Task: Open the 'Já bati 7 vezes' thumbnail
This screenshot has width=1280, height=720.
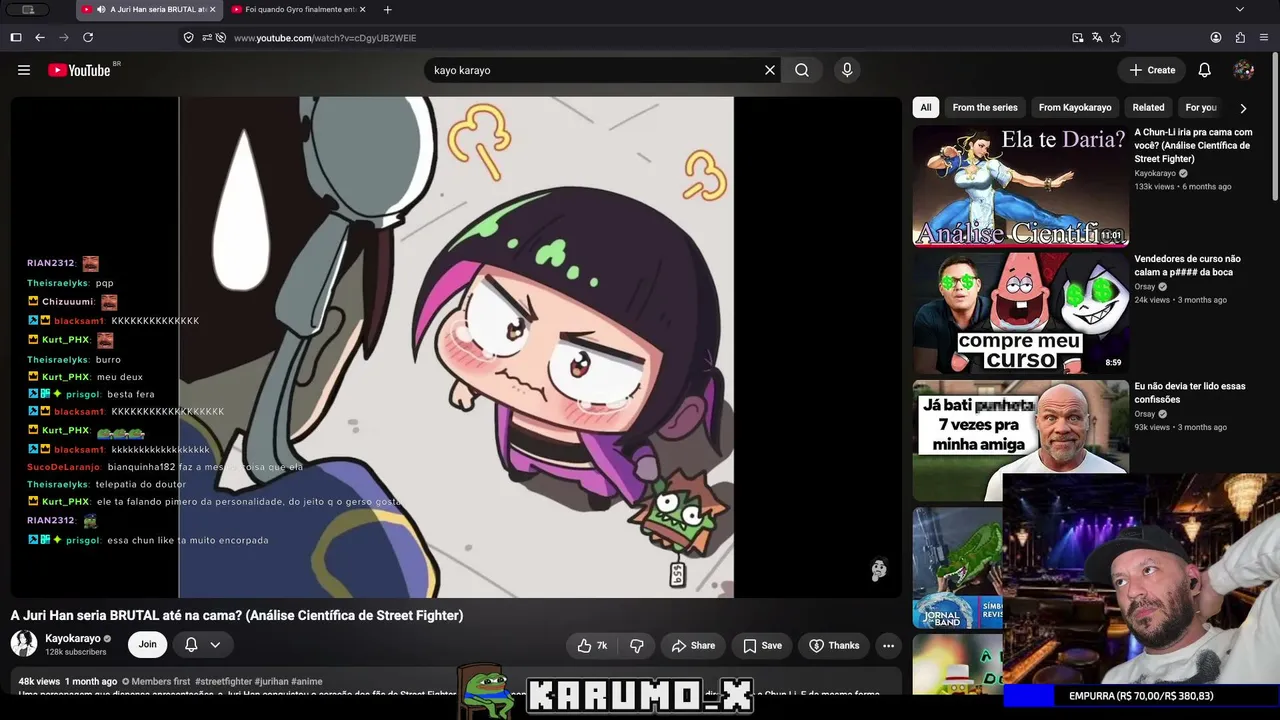Action: pyautogui.click(x=1020, y=439)
